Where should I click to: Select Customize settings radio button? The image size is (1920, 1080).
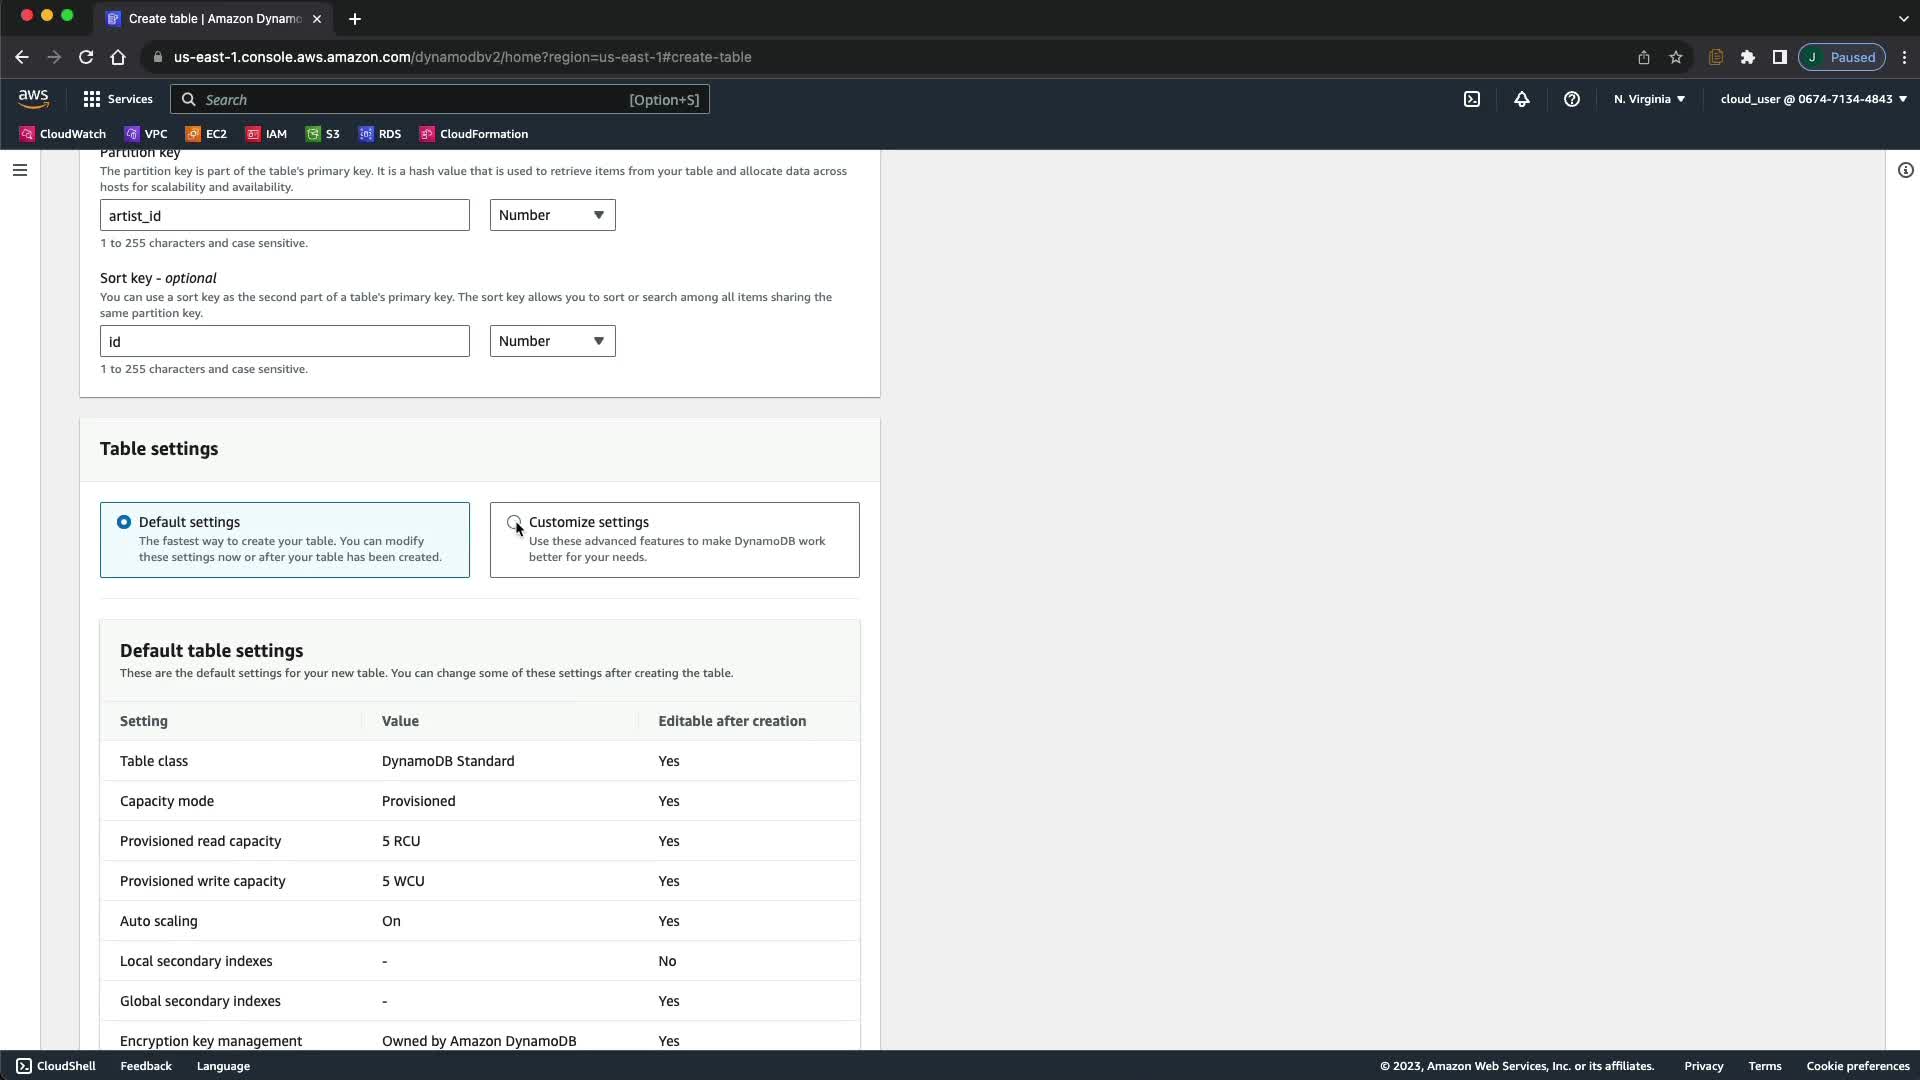[x=514, y=522]
